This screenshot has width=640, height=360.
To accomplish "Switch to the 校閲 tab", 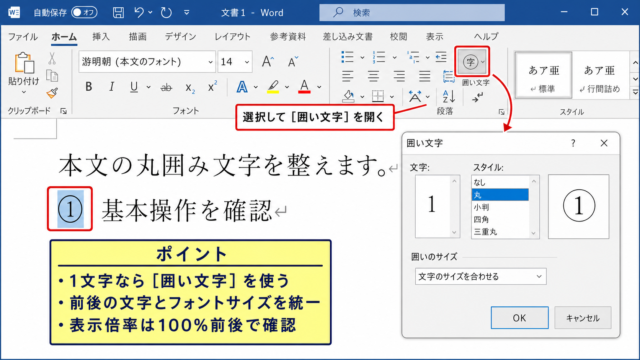I will click(x=398, y=37).
